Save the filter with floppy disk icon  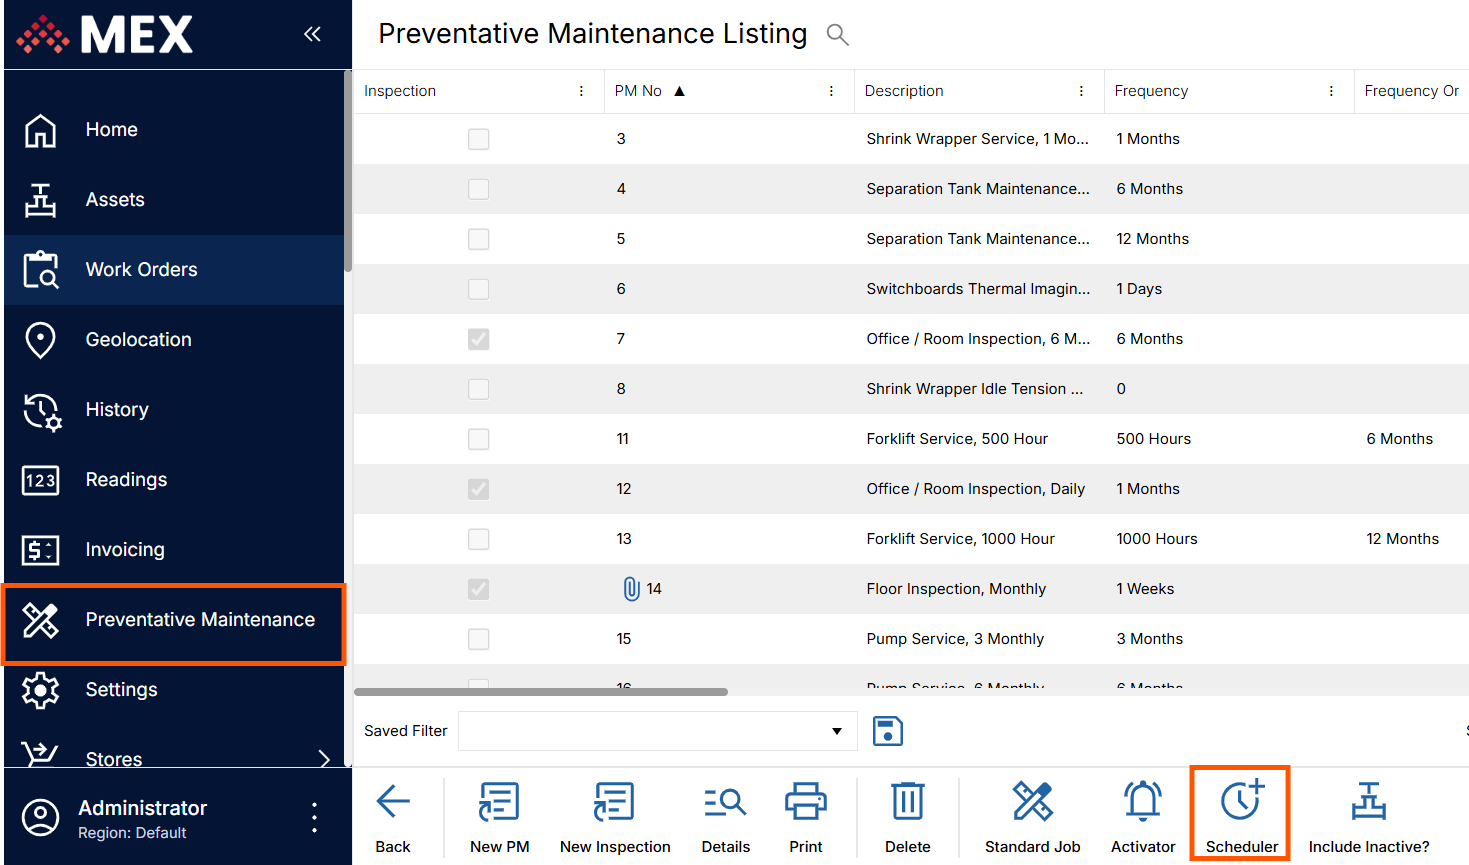[x=887, y=731]
